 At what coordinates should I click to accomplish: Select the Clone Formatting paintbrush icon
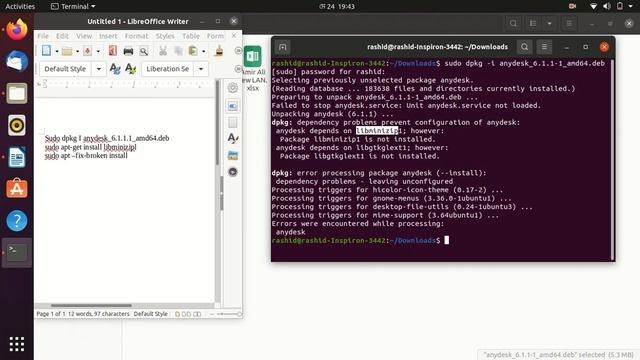tap(219, 51)
